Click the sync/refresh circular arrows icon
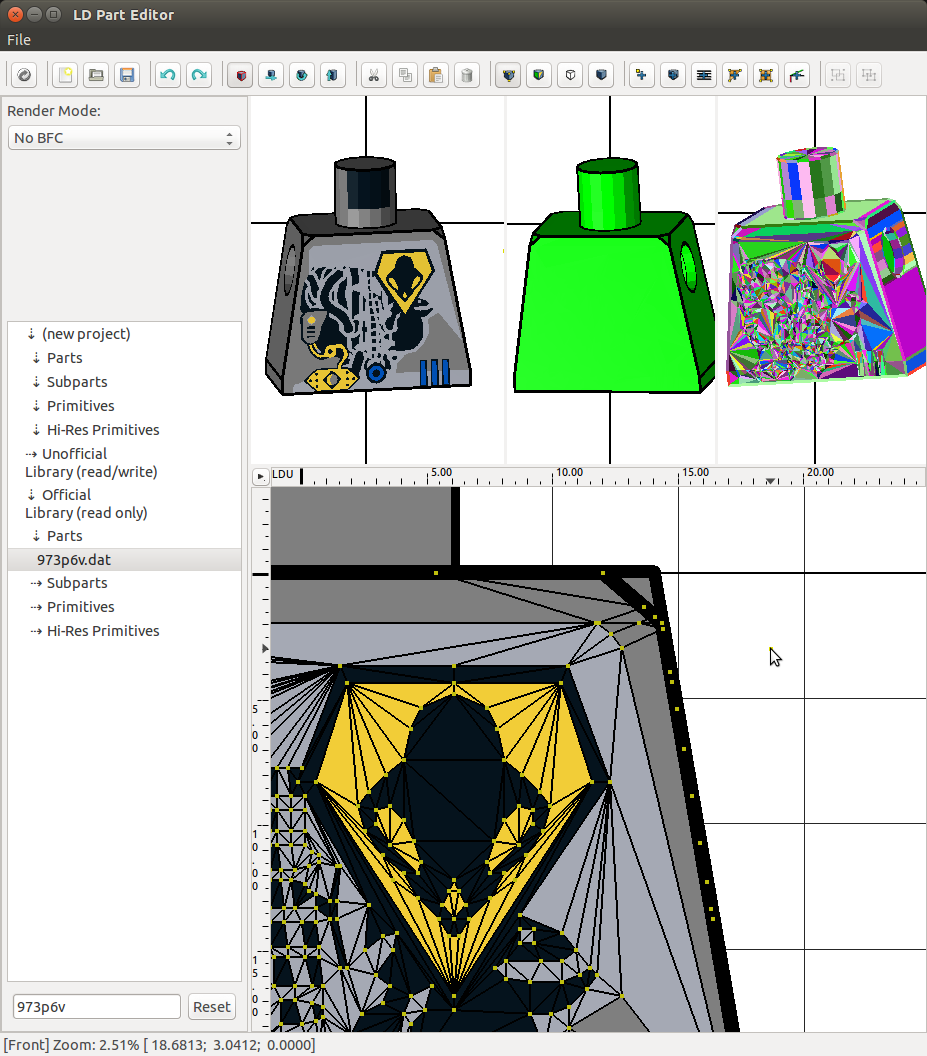 coord(24,75)
